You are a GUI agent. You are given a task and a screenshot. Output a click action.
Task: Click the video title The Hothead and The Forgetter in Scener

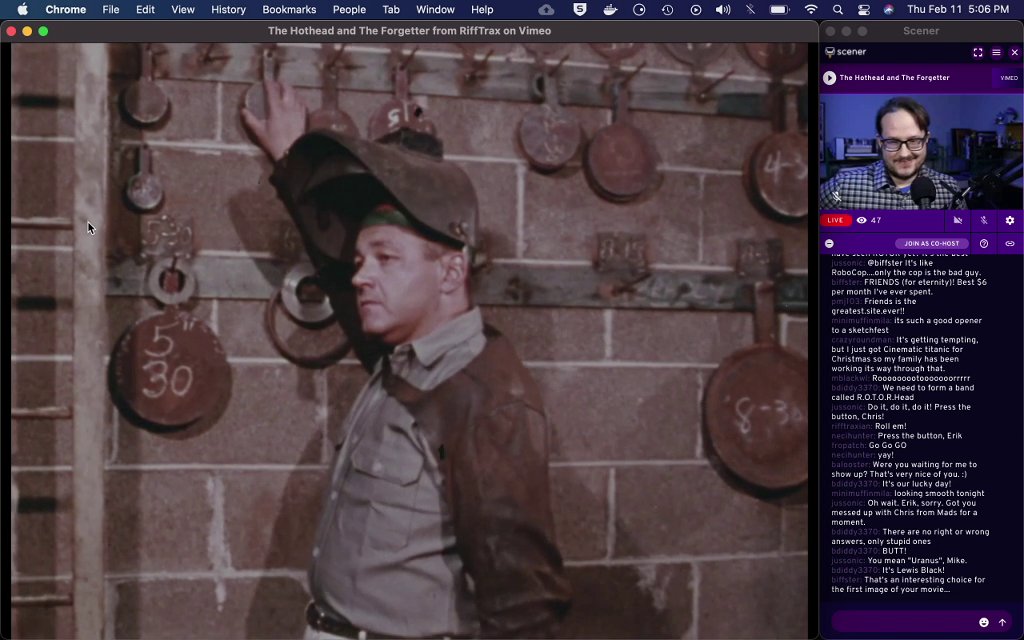click(894, 78)
